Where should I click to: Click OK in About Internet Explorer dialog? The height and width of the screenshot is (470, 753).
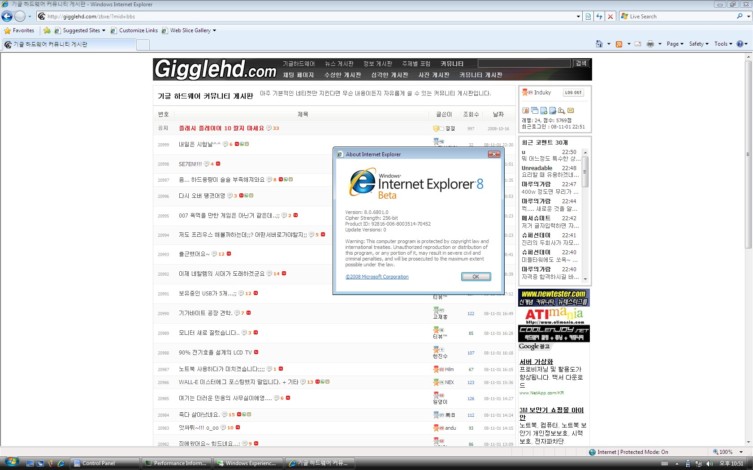pyautogui.click(x=475, y=277)
